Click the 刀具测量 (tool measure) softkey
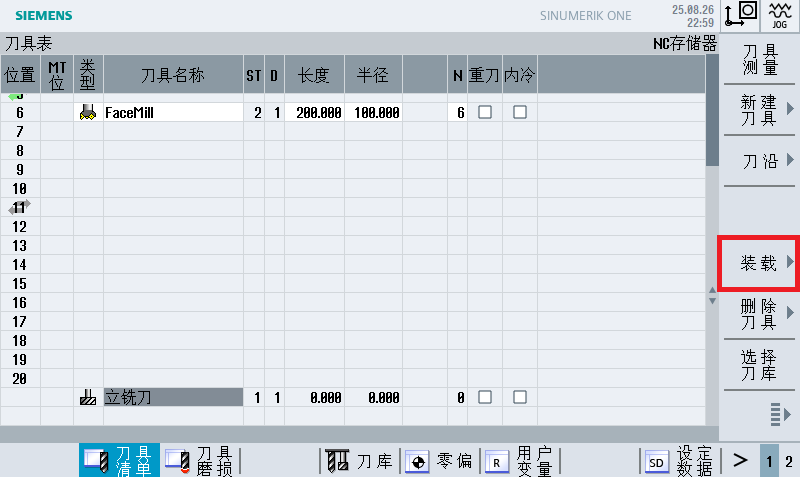Viewport: 800px width, 477px height. [759, 59]
